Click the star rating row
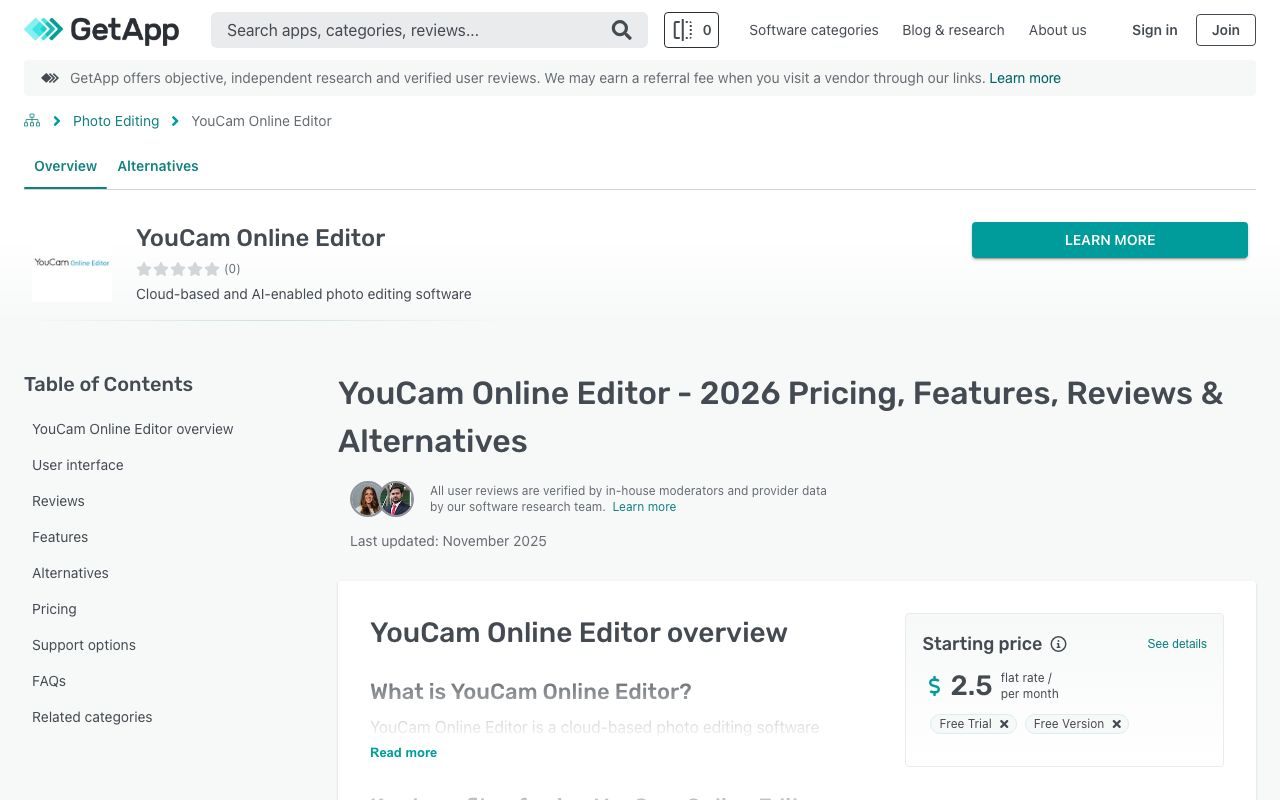This screenshot has width=1280, height=800. (x=178, y=269)
